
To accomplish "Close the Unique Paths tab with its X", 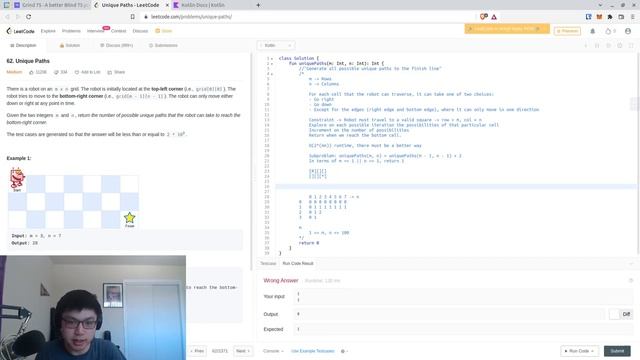I will pos(167,5).
